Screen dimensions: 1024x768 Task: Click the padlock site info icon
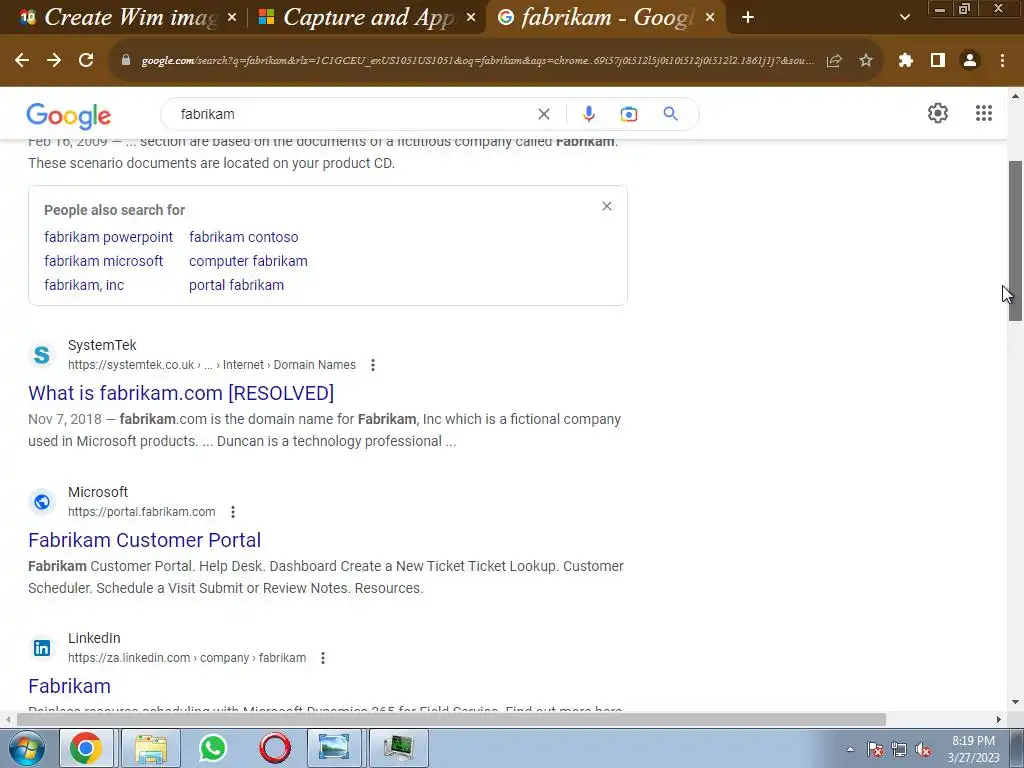point(126,60)
